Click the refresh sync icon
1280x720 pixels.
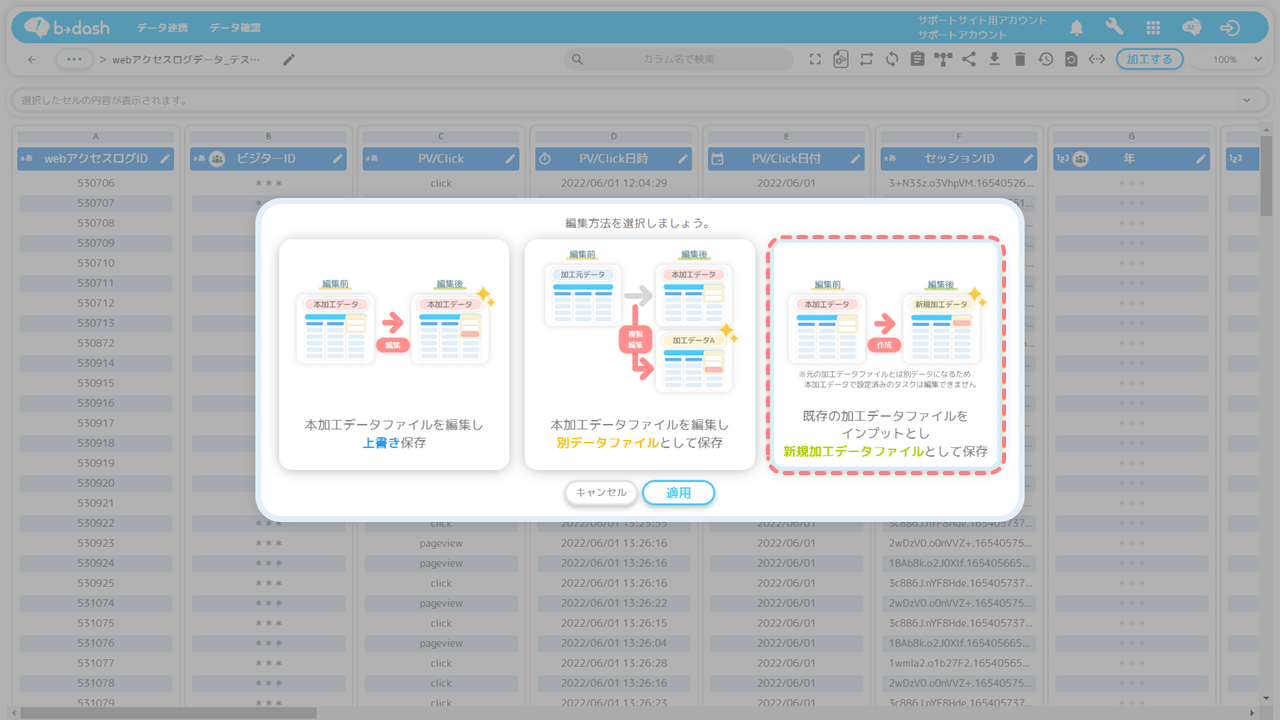892,60
